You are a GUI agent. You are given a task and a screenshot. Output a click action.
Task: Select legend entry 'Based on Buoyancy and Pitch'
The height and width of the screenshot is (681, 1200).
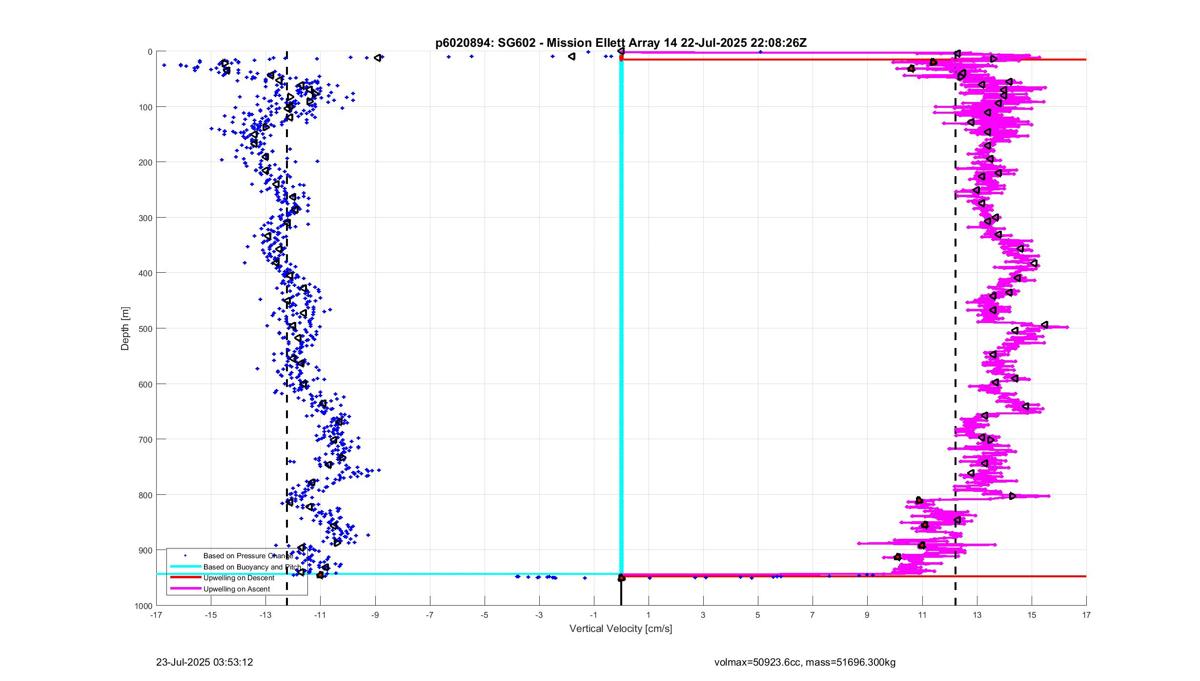pos(252,567)
